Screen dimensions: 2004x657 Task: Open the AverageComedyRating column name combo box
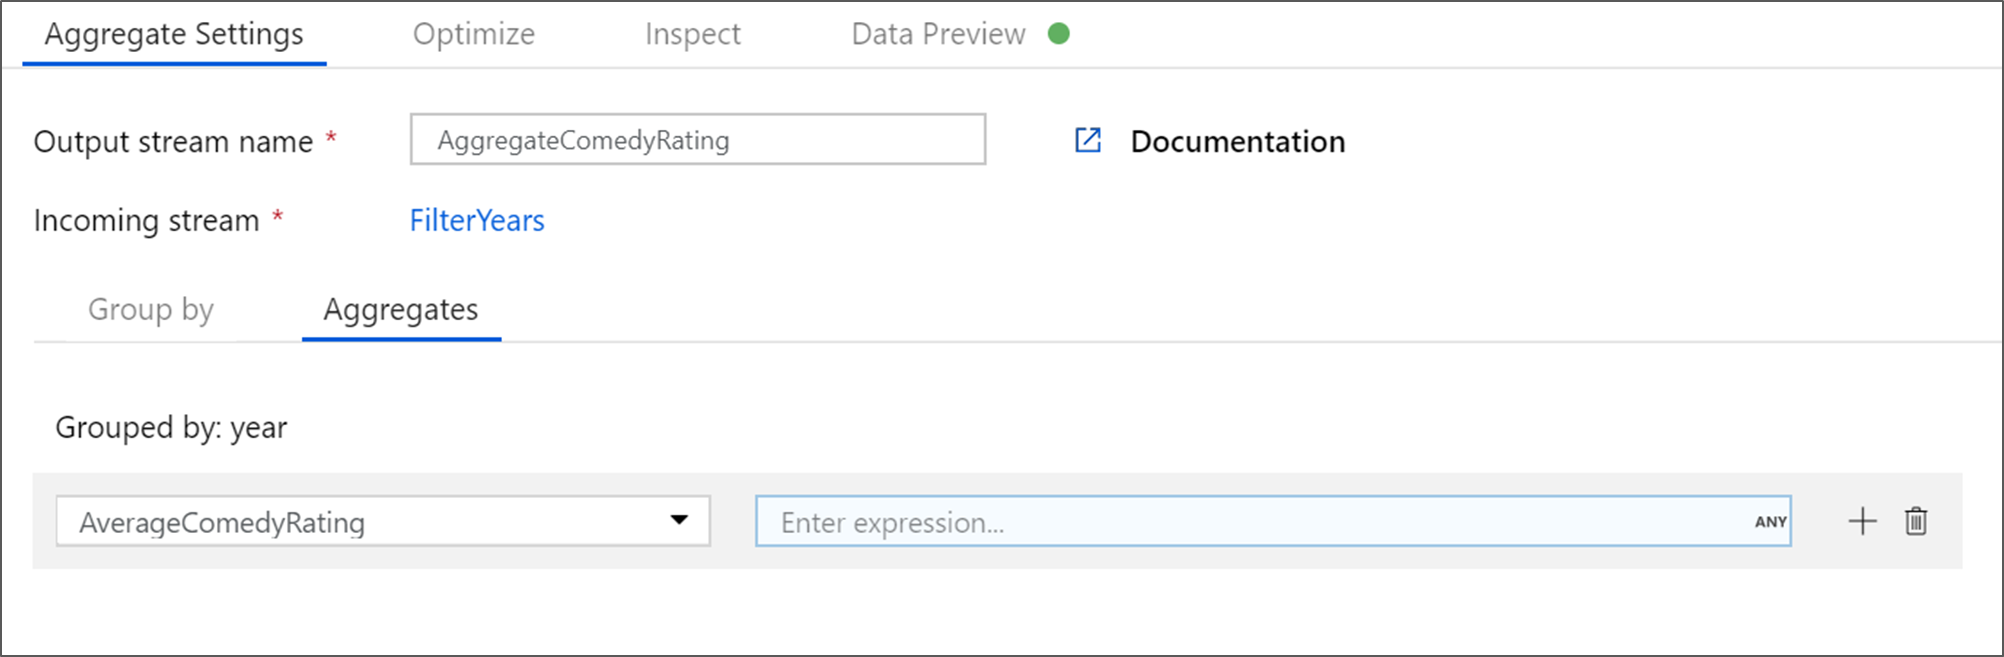point(360,521)
